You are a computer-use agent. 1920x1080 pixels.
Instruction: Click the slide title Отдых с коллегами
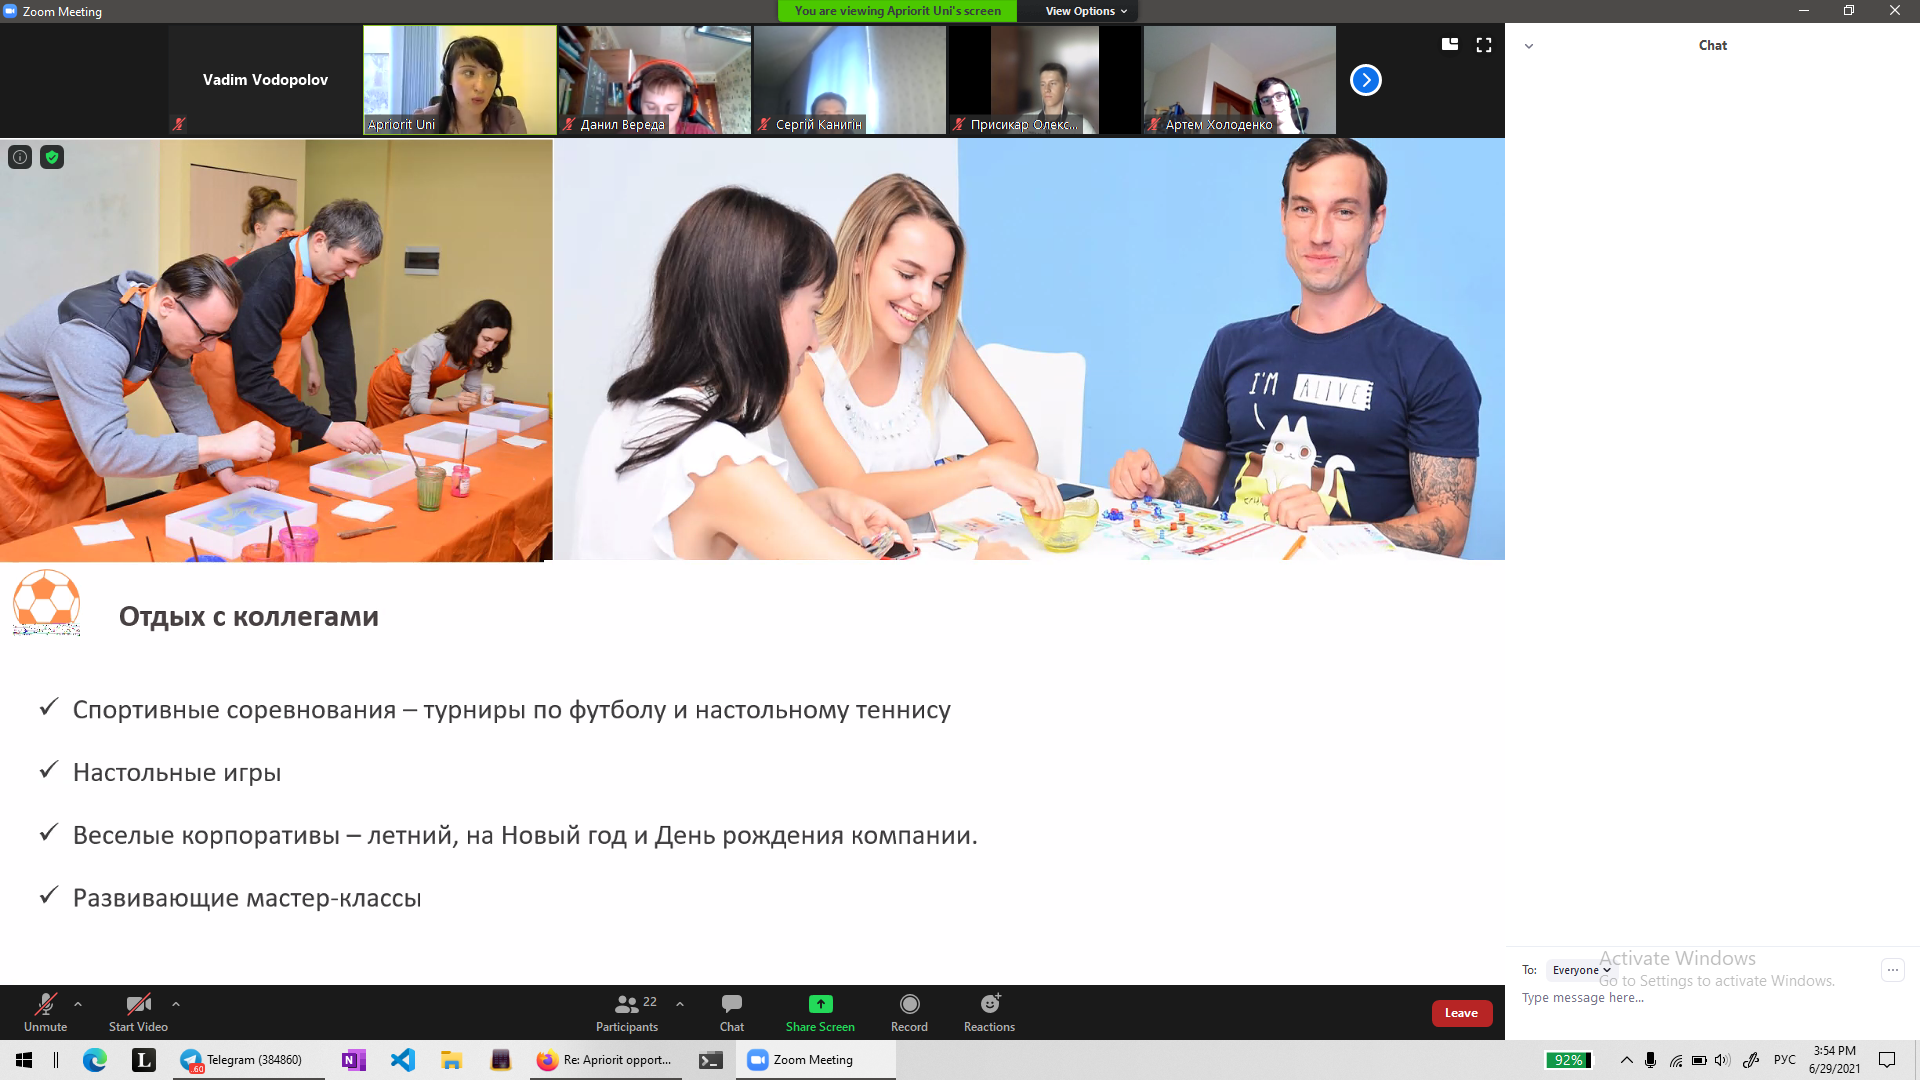tap(249, 617)
